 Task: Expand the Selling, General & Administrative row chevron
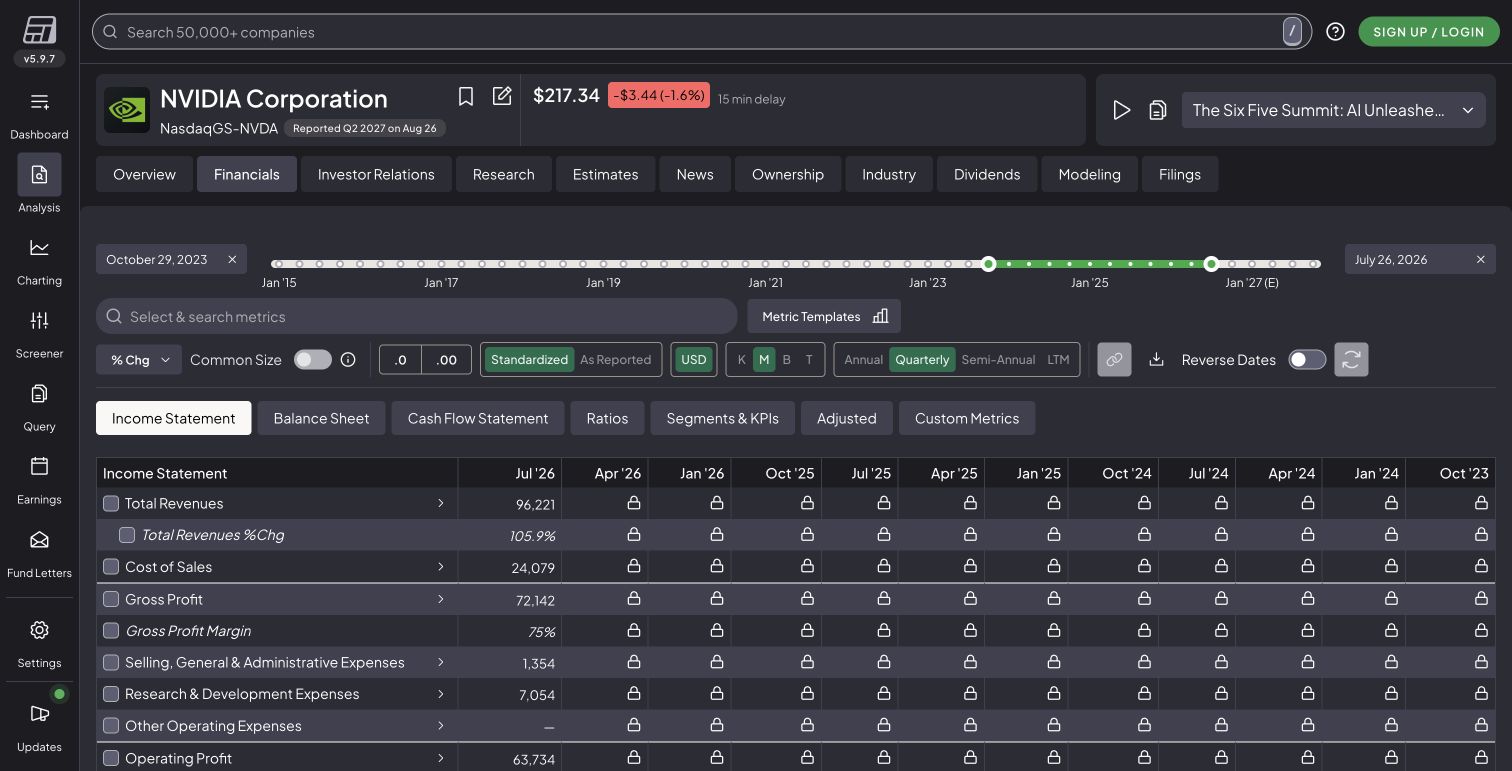click(x=440, y=662)
